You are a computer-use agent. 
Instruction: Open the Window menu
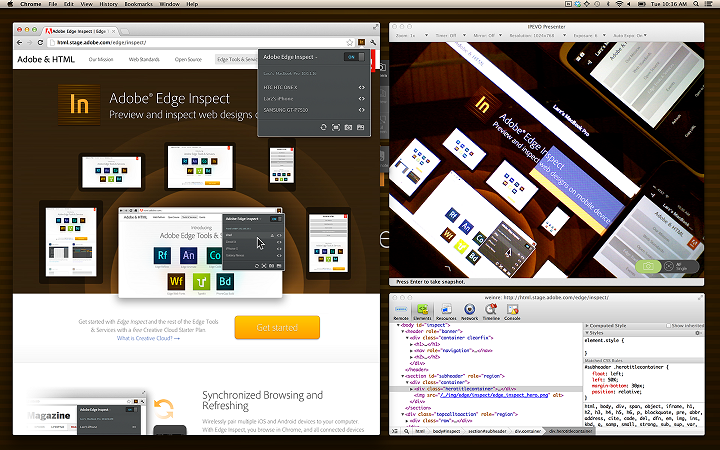pos(169,4)
